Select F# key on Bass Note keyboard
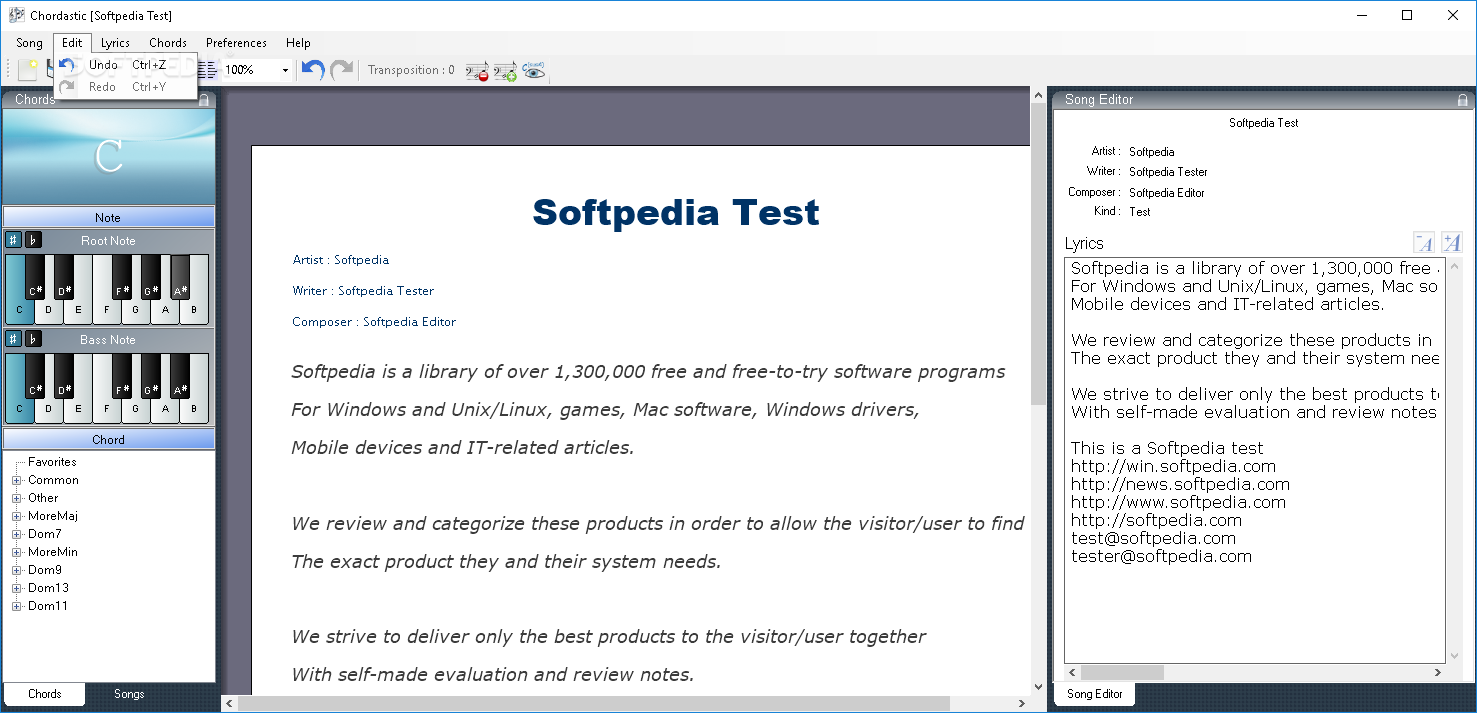Screen dimensions: 1477x713 coord(122,375)
